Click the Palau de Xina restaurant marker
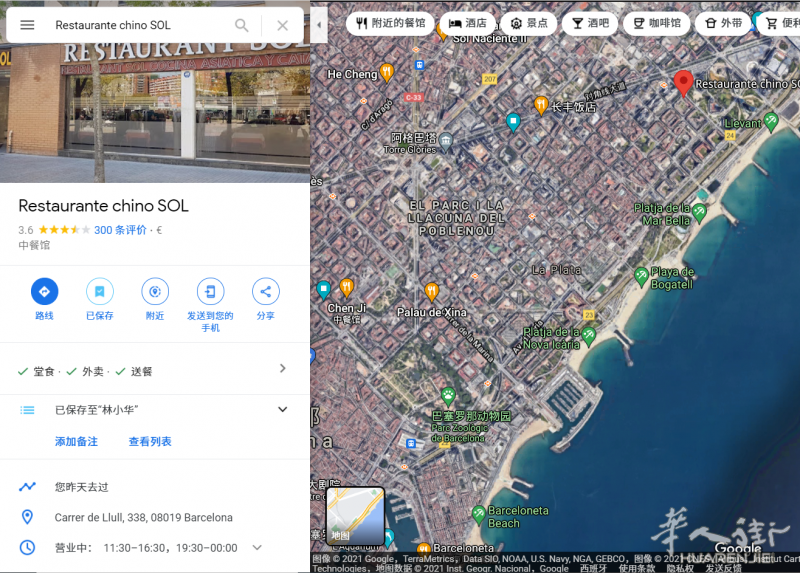 [432, 292]
